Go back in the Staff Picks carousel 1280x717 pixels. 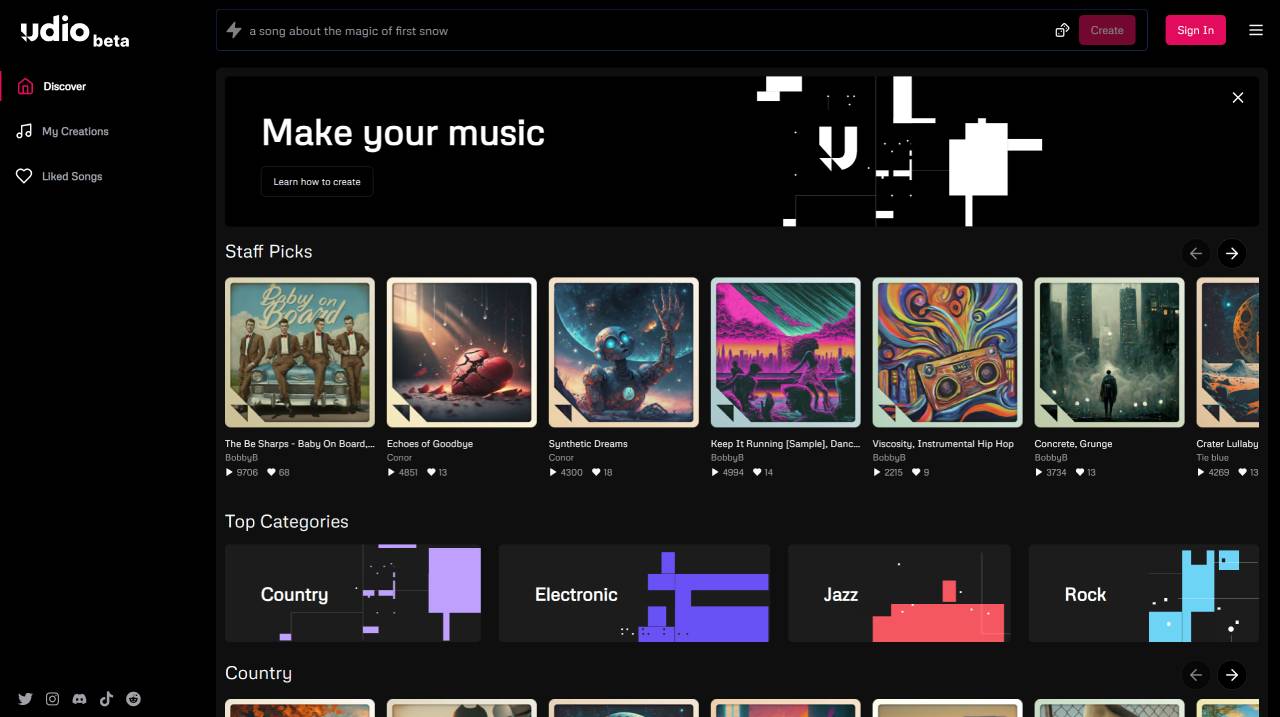[x=1196, y=253]
